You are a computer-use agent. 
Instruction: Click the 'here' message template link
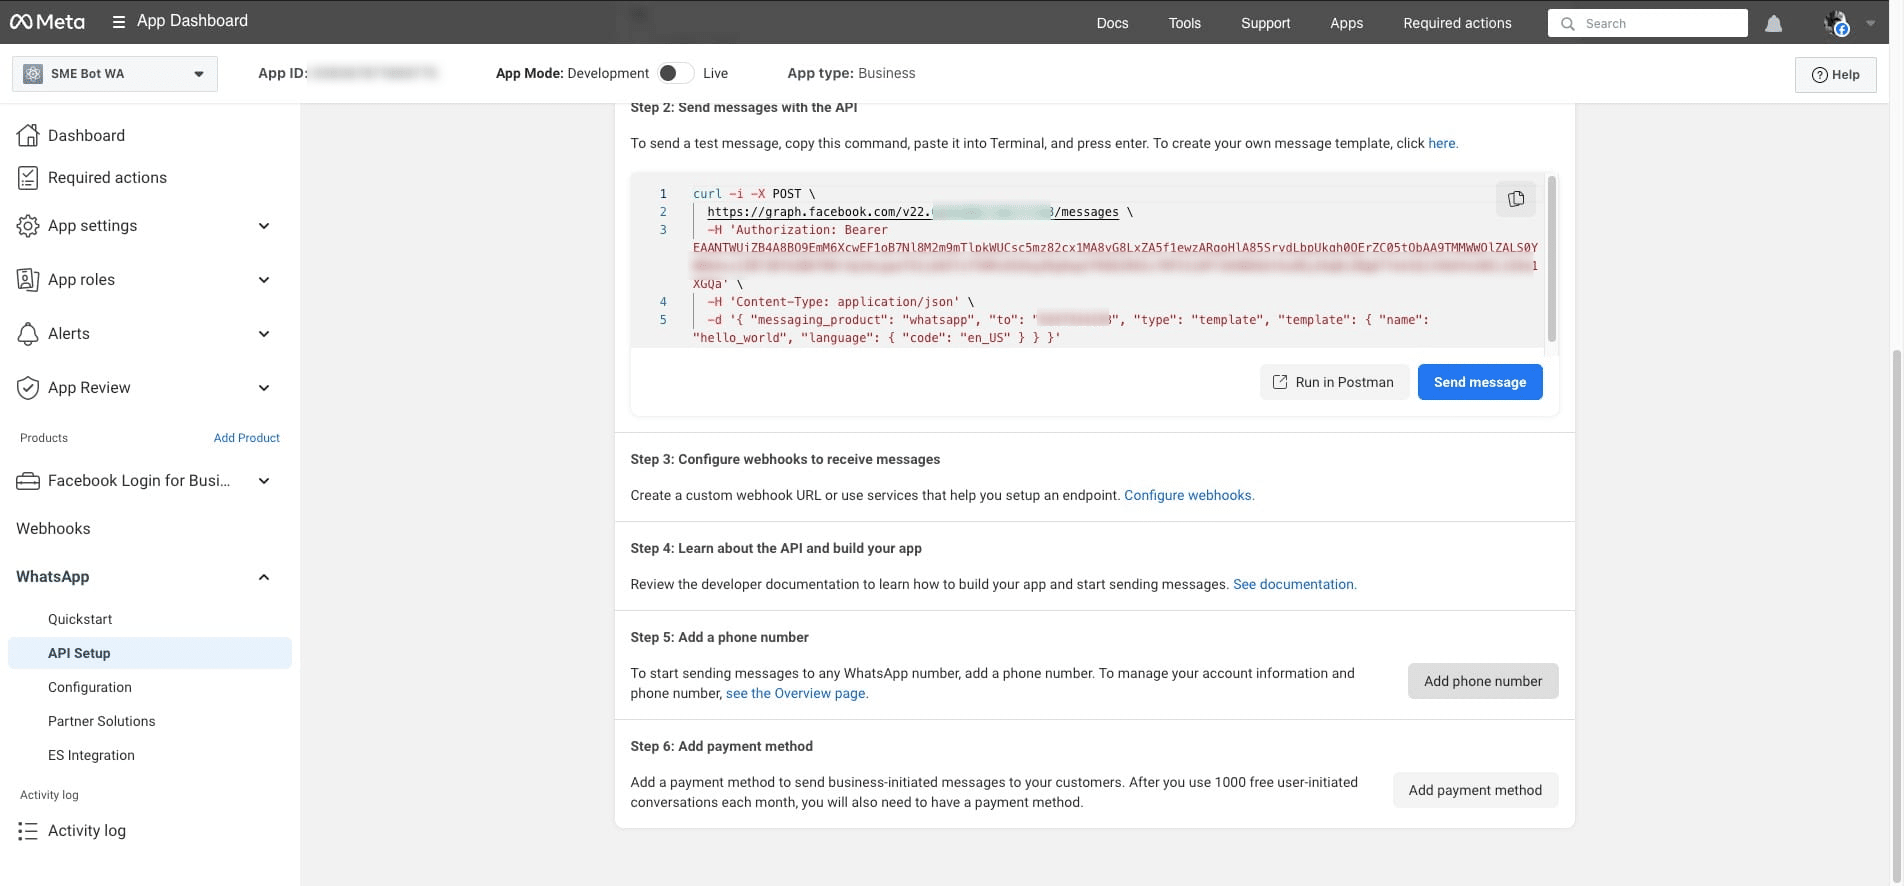(1442, 143)
